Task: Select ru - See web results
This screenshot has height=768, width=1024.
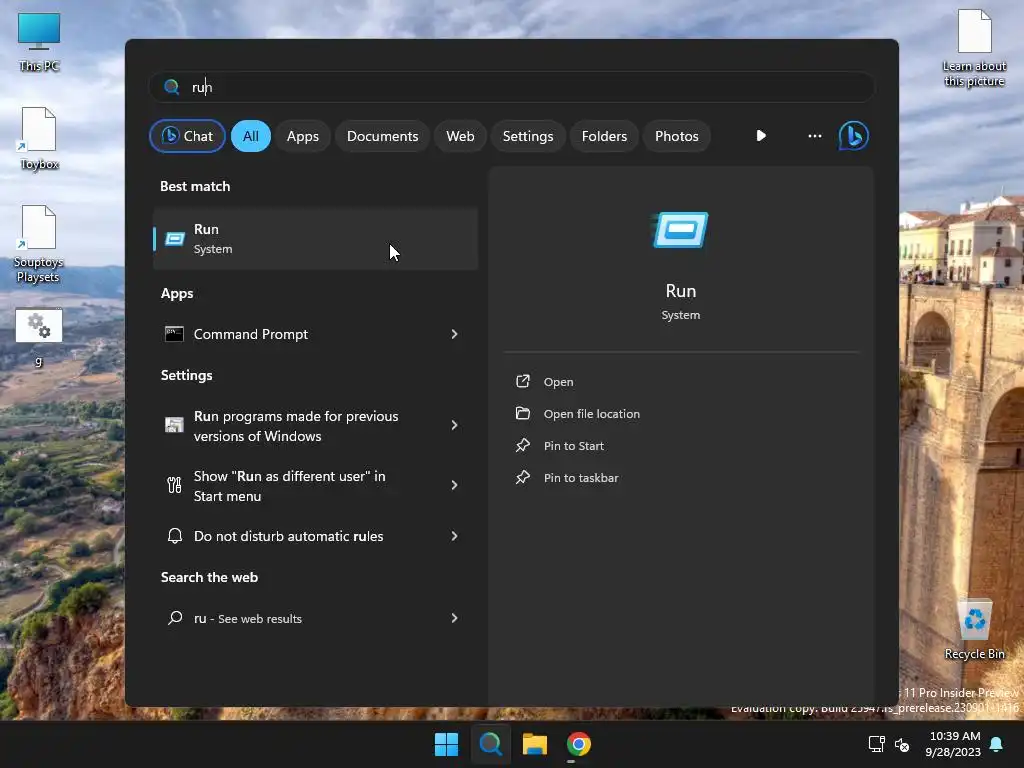Action: coord(315,618)
